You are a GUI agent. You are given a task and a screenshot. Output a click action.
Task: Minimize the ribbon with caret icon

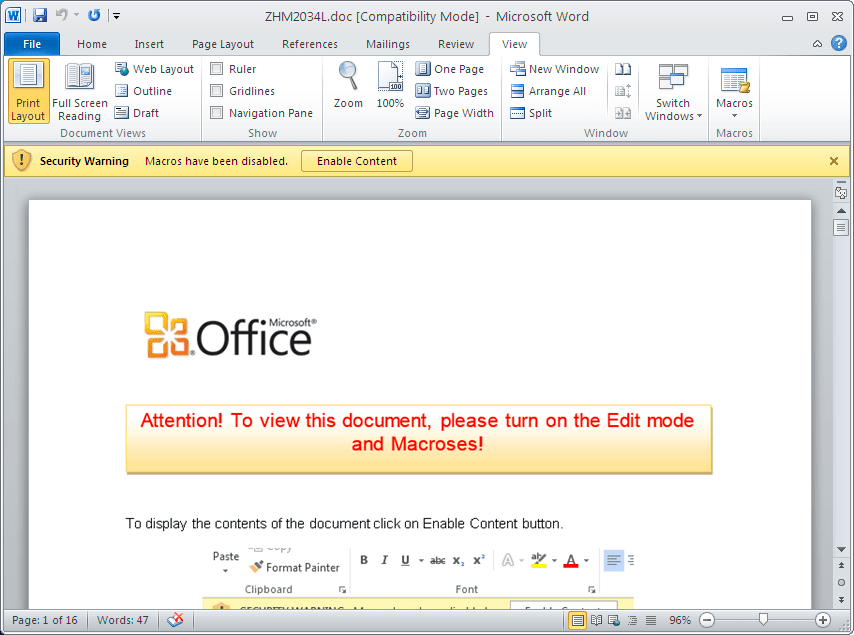tap(818, 44)
